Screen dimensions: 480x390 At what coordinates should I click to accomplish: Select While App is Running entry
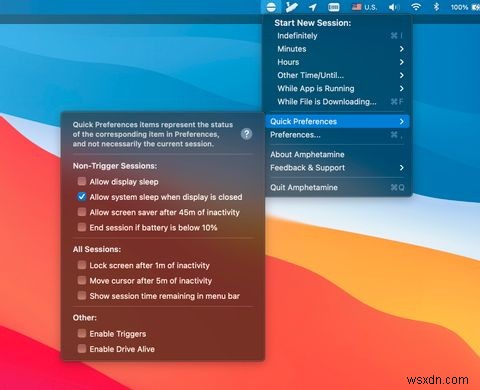point(338,88)
